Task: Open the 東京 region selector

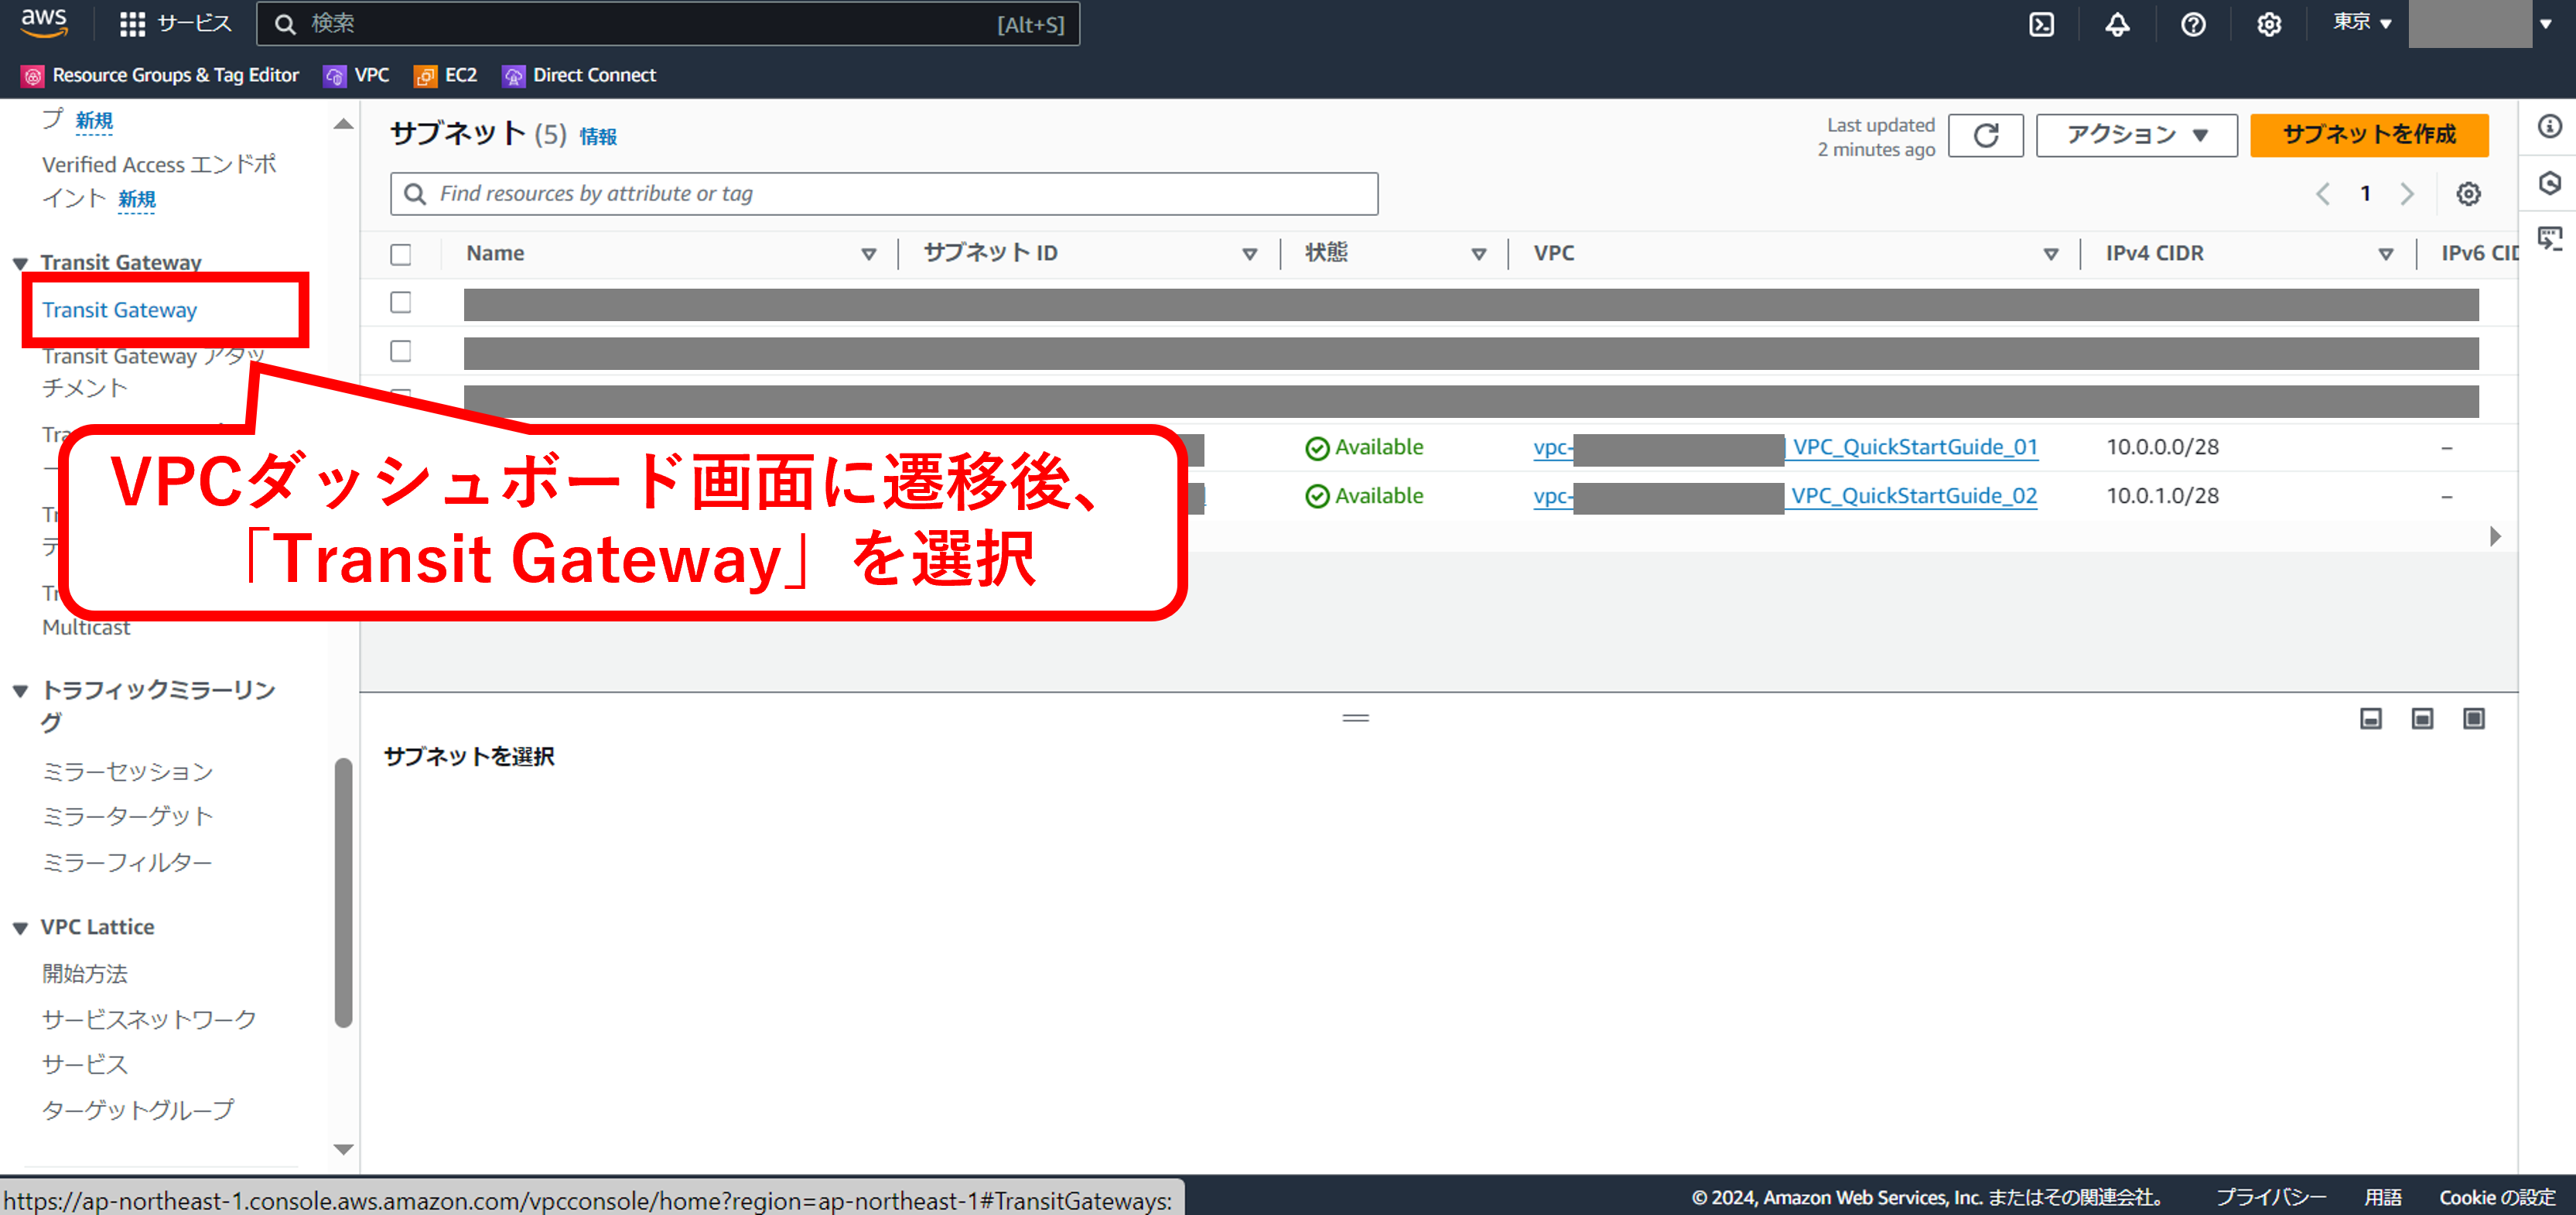Action: coord(2361,23)
